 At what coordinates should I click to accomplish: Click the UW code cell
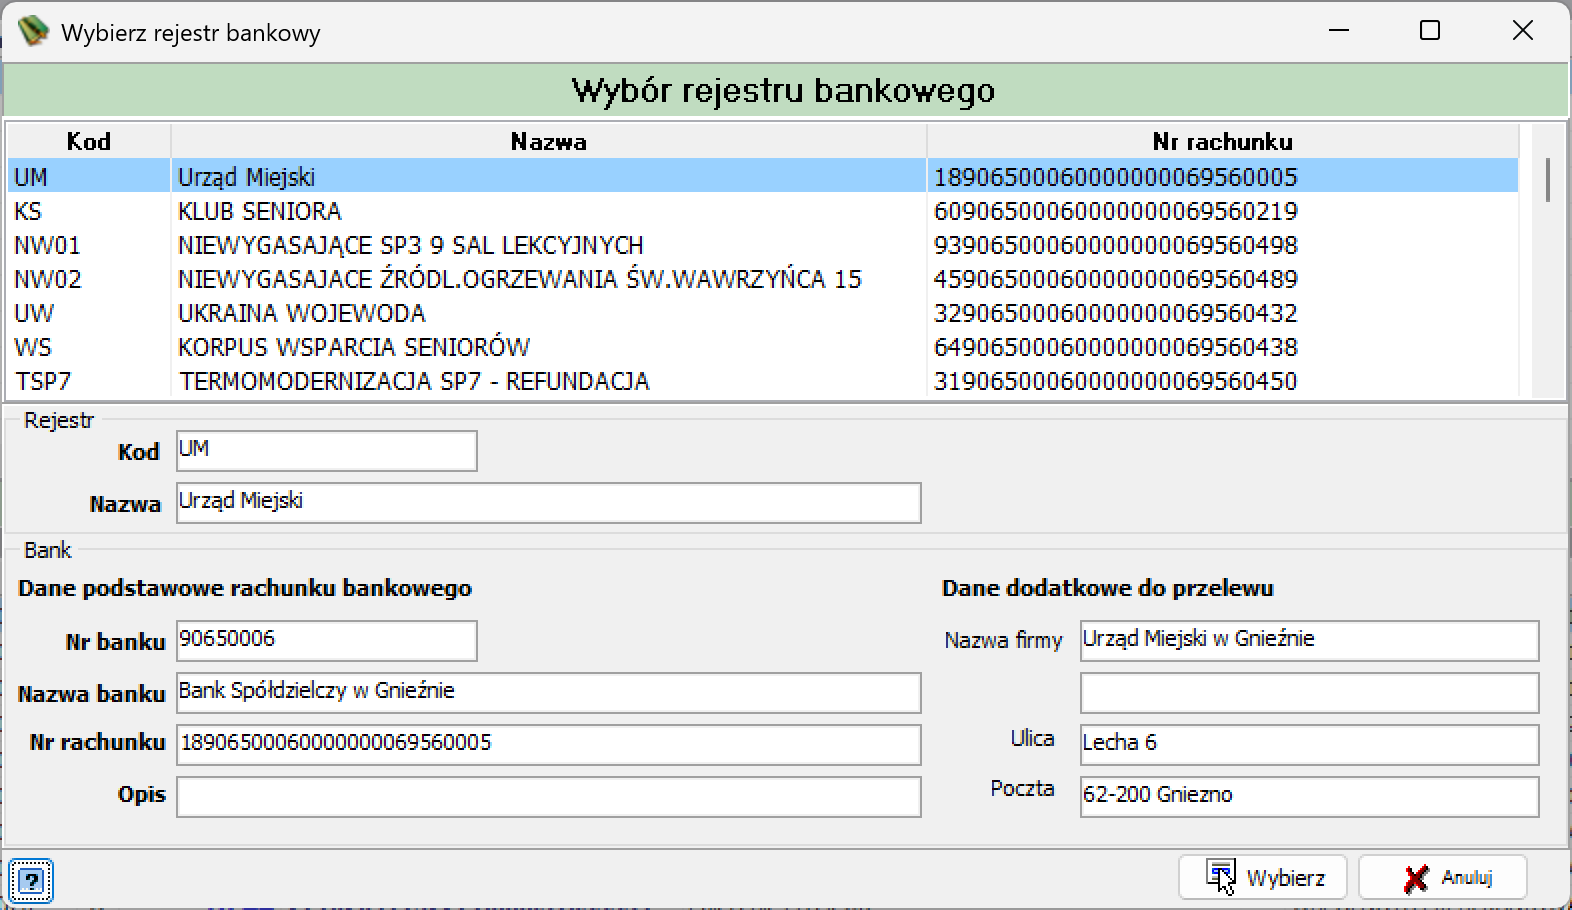point(34,313)
